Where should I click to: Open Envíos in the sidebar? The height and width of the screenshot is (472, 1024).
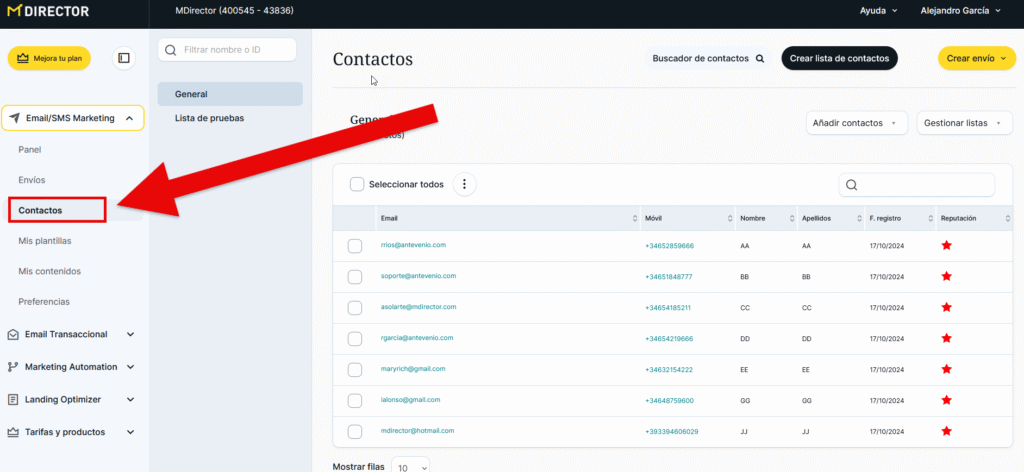(x=32, y=180)
